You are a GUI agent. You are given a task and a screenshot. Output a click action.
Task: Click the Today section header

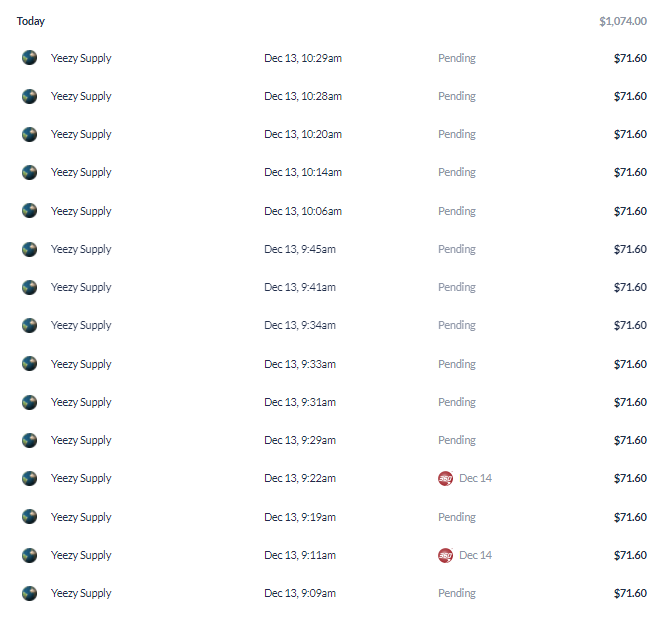click(31, 21)
